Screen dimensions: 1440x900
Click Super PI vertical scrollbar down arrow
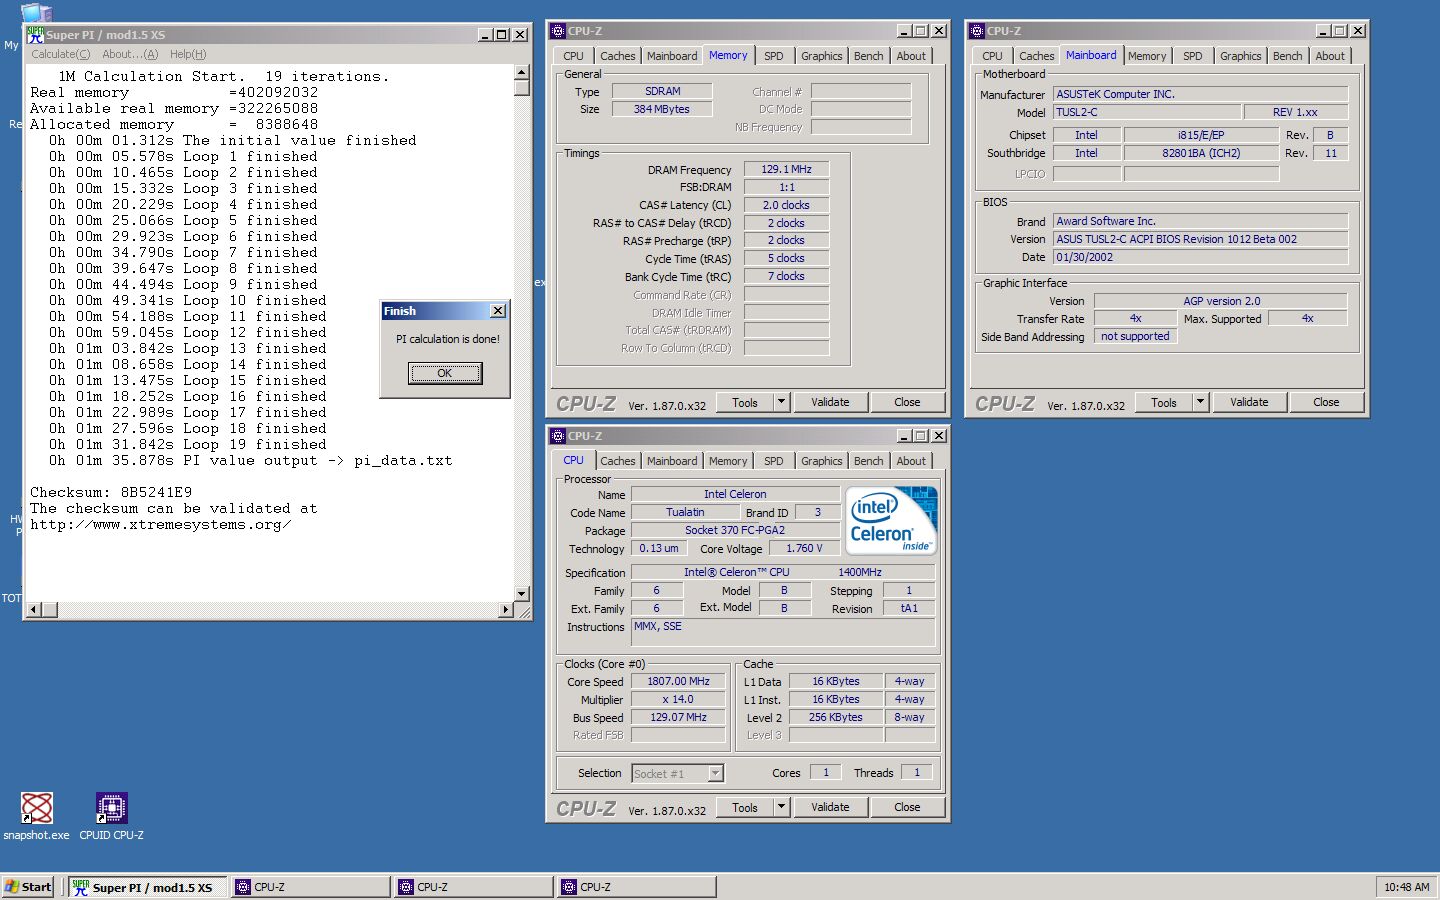[x=521, y=594]
